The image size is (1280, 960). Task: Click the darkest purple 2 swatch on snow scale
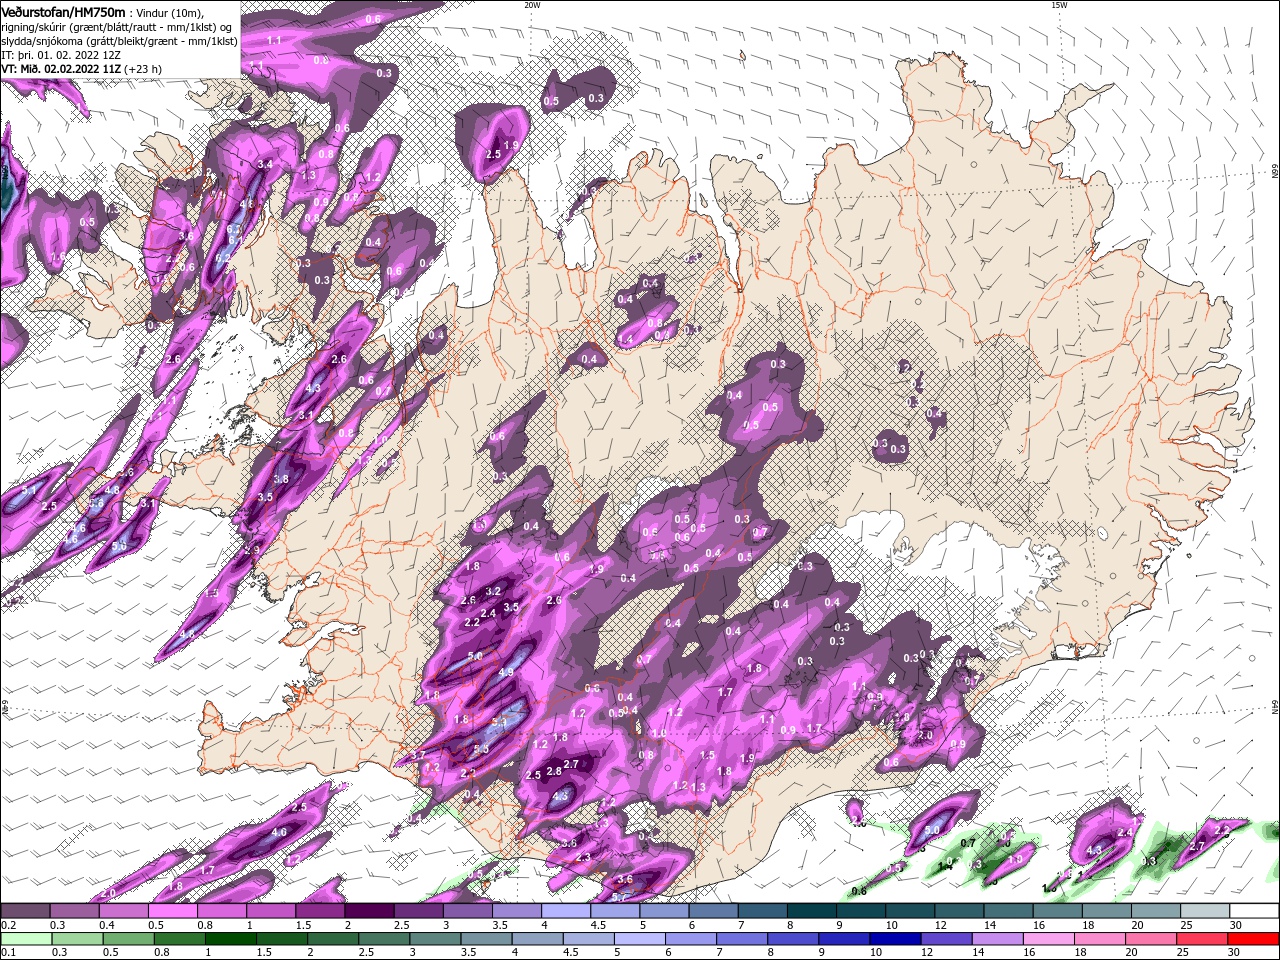pos(369,911)
